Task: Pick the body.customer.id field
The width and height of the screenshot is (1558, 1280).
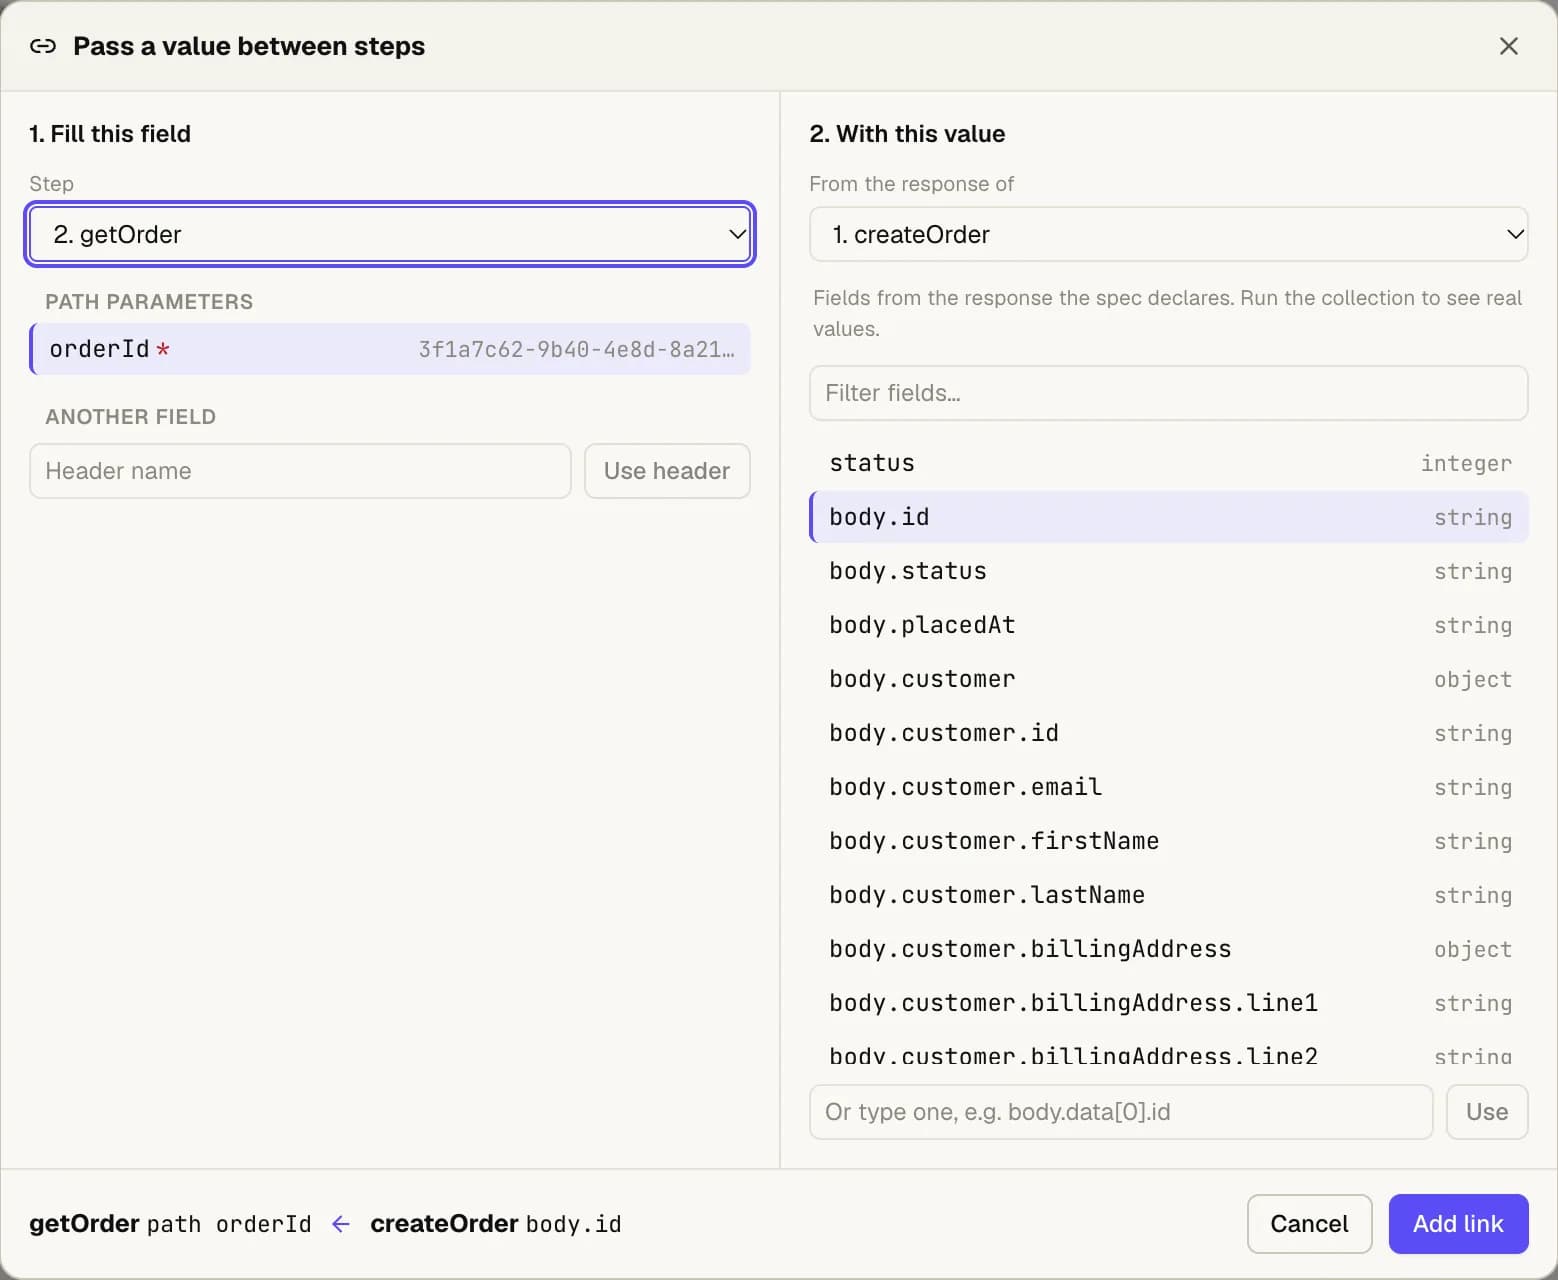Action: (x=1168, y=733)
